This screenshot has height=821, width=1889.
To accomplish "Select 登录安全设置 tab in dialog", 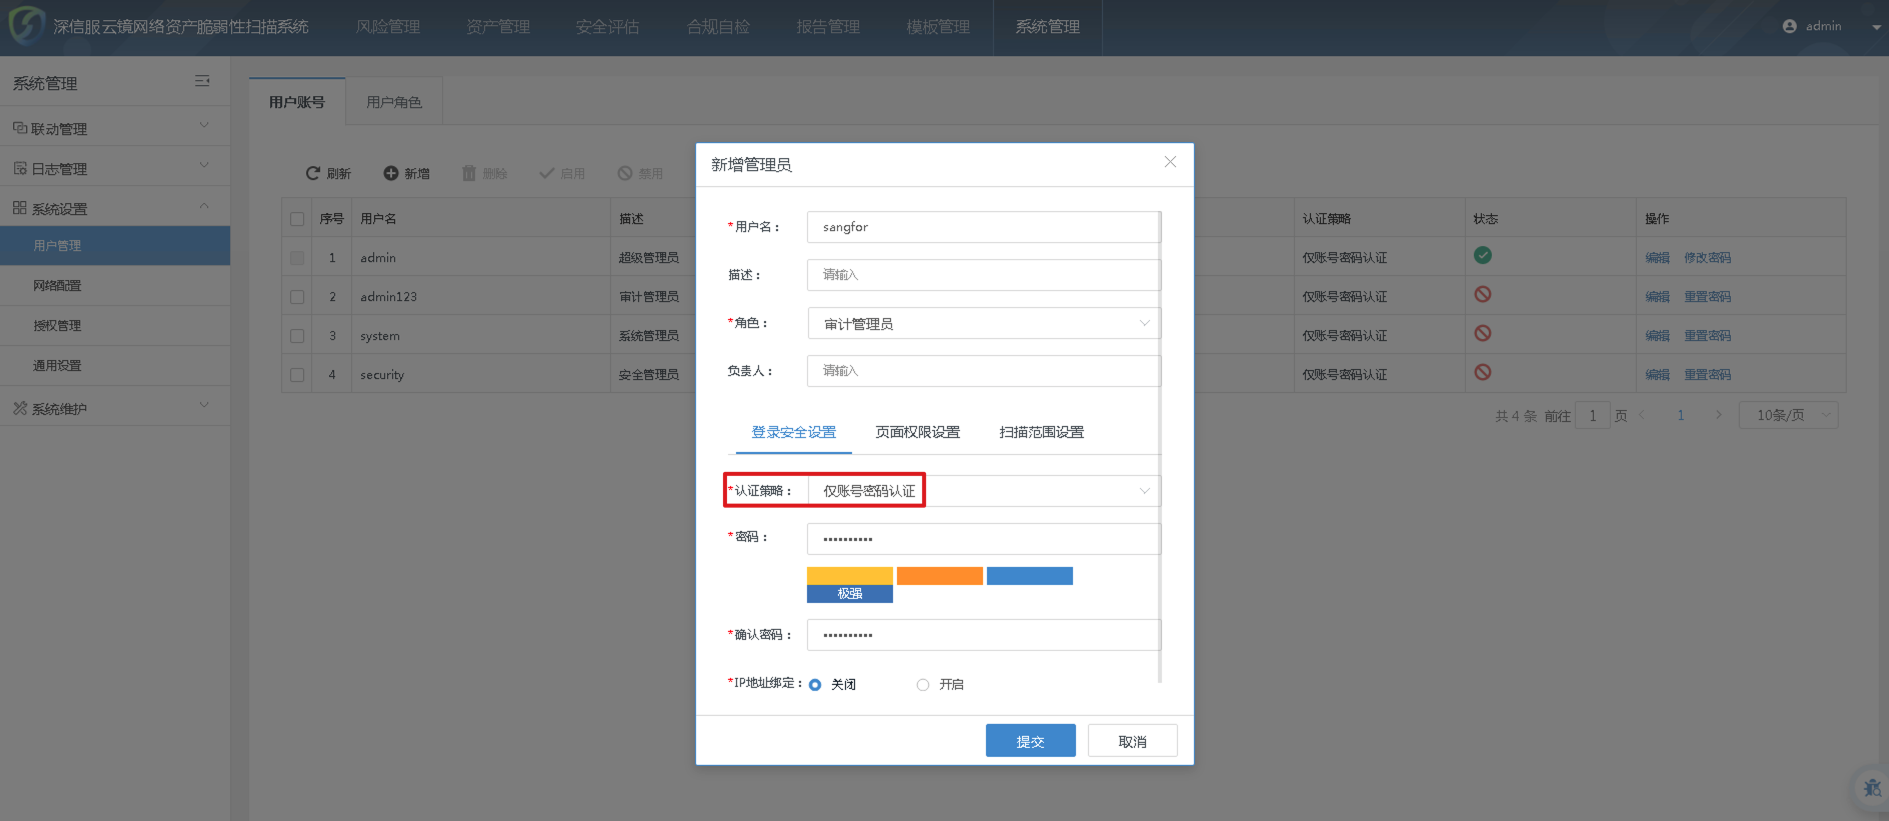I will pyautogui.click(x=794, y=432).
